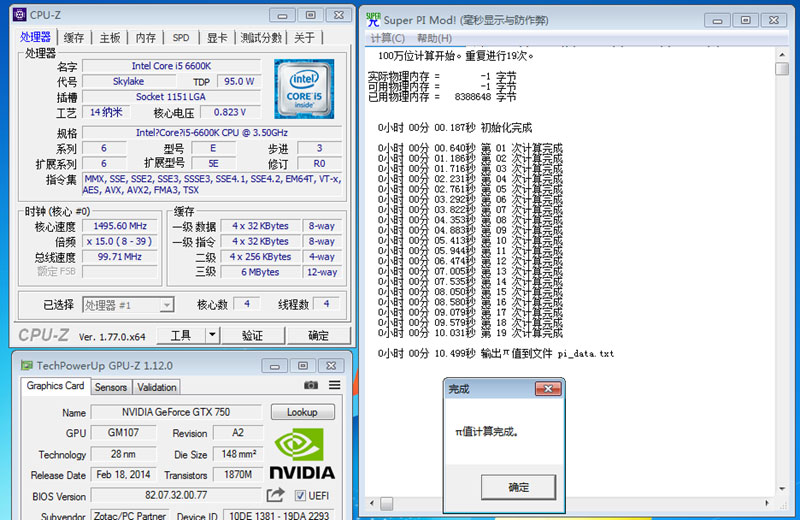The image size is (800, 520).
Task: Go to the 测试分数 tab
Action: pyautogui.click(x=261, y=38)
